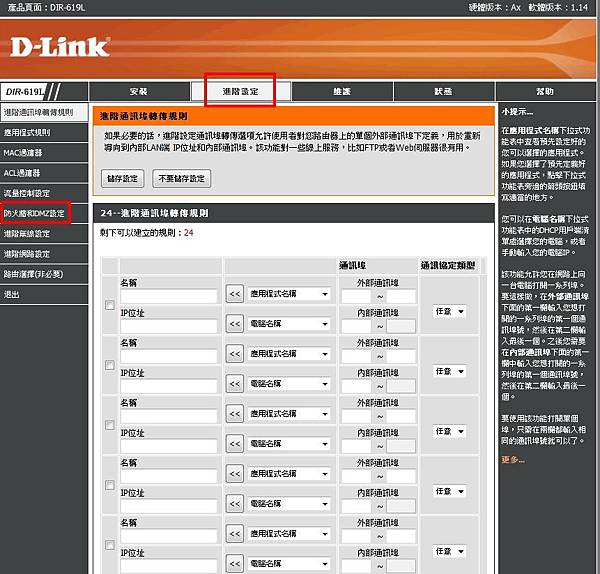This screenshot has height=574, width=600.
Task: Click 退出 to log out
Action: (44, 295)
